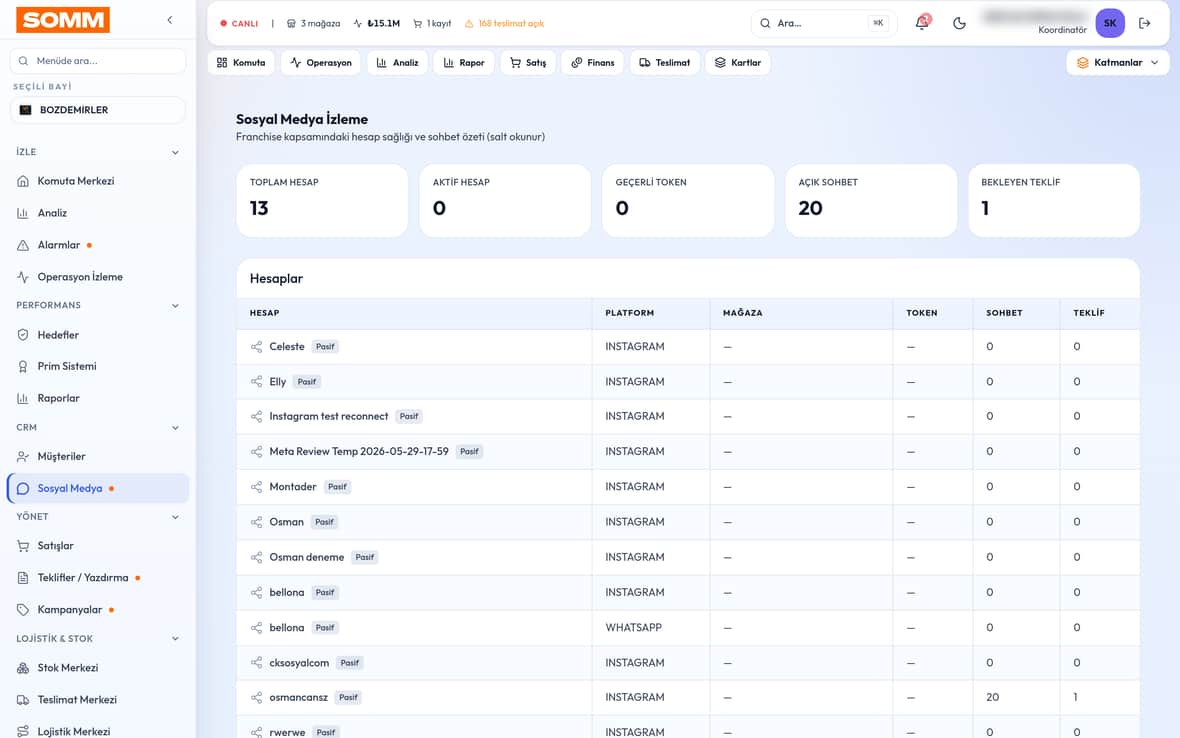Switch to the Operasyon tab
This screenshot has width=1180, height=738.
tap(321, 62)
